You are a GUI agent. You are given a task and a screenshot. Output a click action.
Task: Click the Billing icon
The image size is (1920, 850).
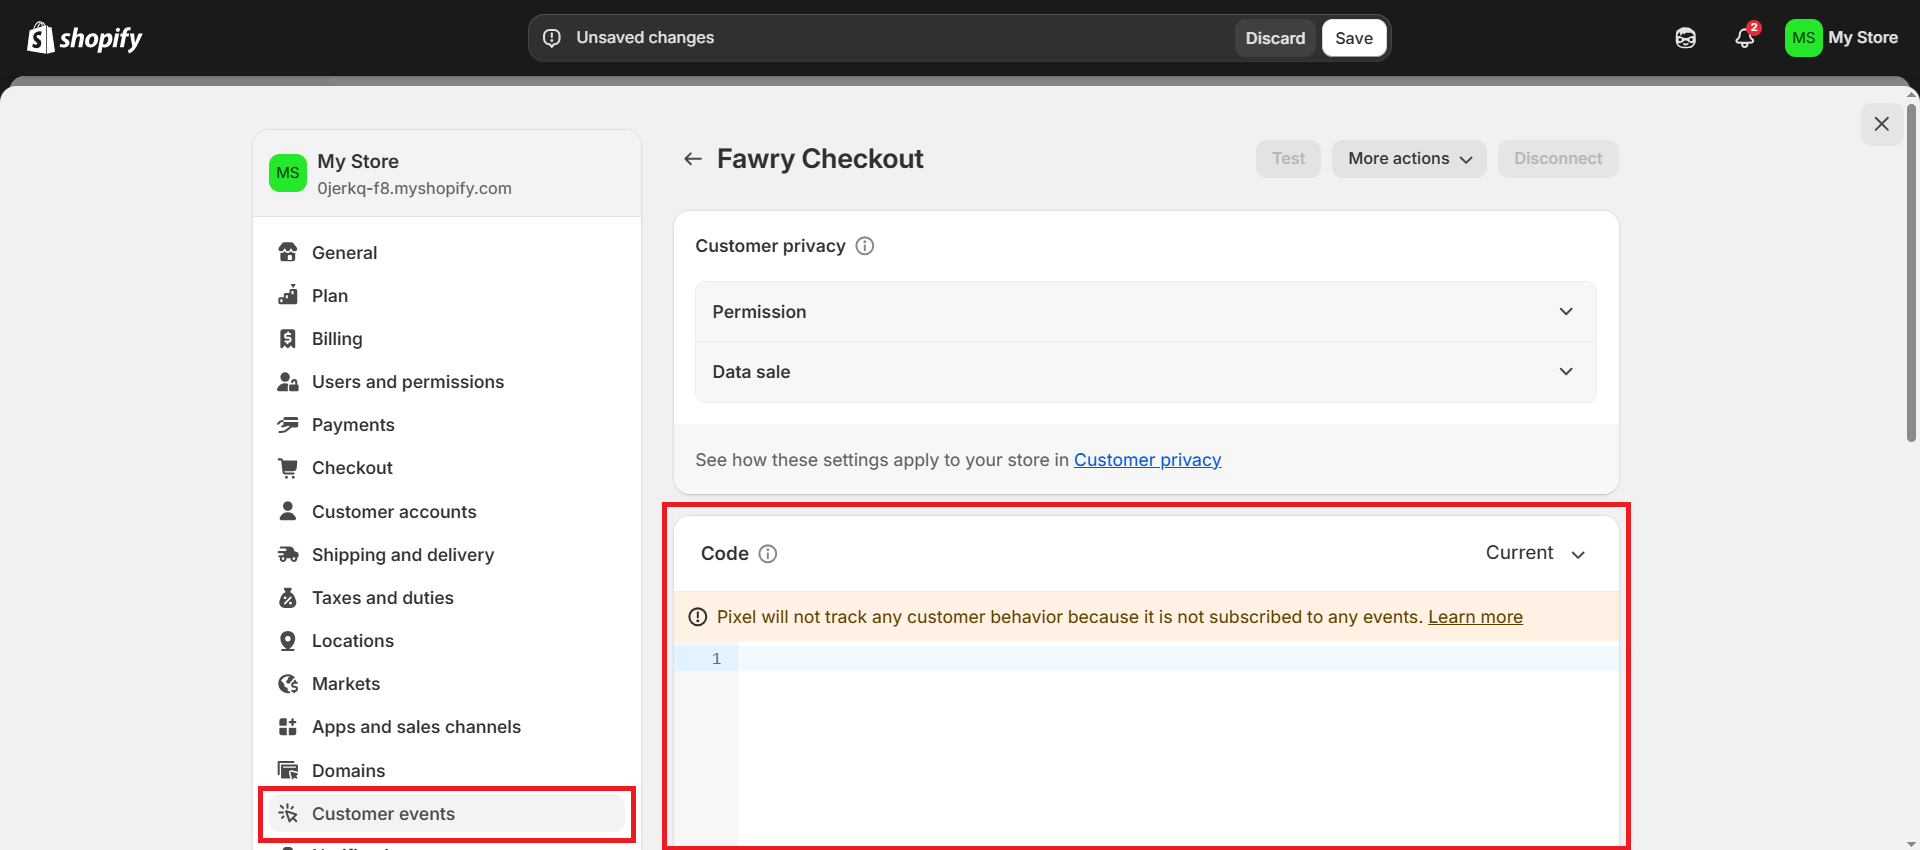click(288, 338)
